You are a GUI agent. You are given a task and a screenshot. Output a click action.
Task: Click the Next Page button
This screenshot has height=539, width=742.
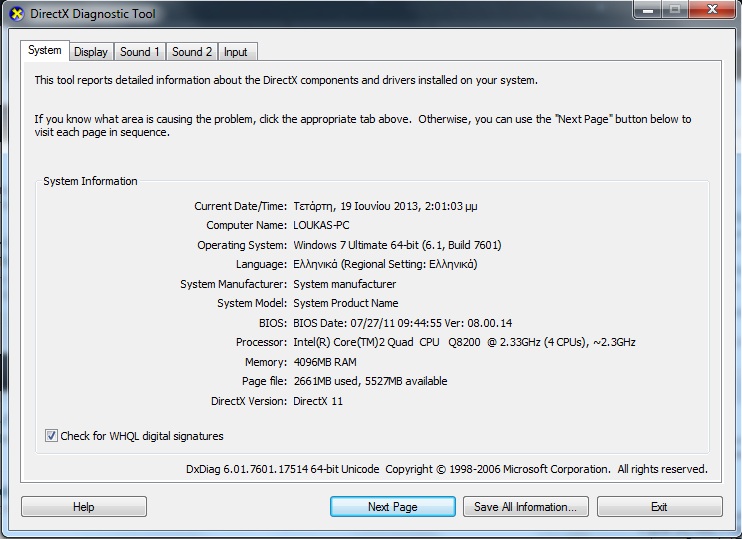coord(393,507)
